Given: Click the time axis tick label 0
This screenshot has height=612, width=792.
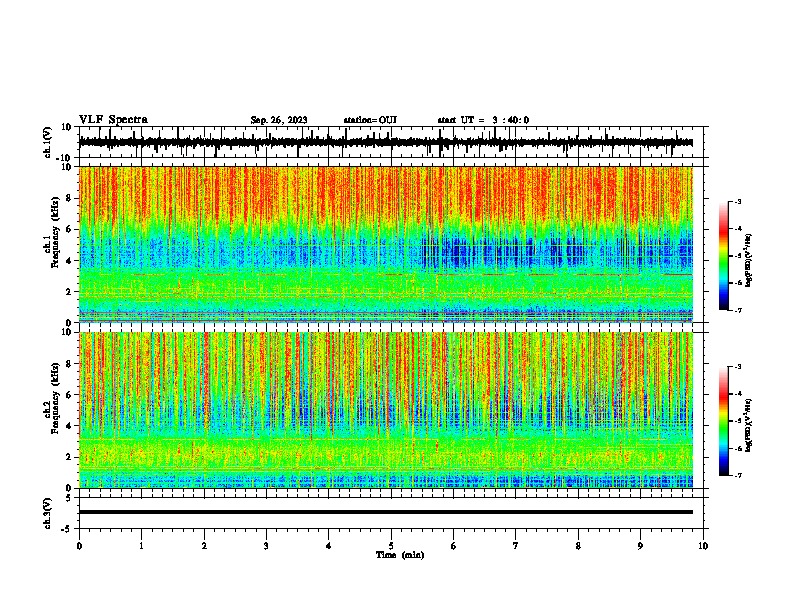Looking at the screenshot, I should coord(79,546).
